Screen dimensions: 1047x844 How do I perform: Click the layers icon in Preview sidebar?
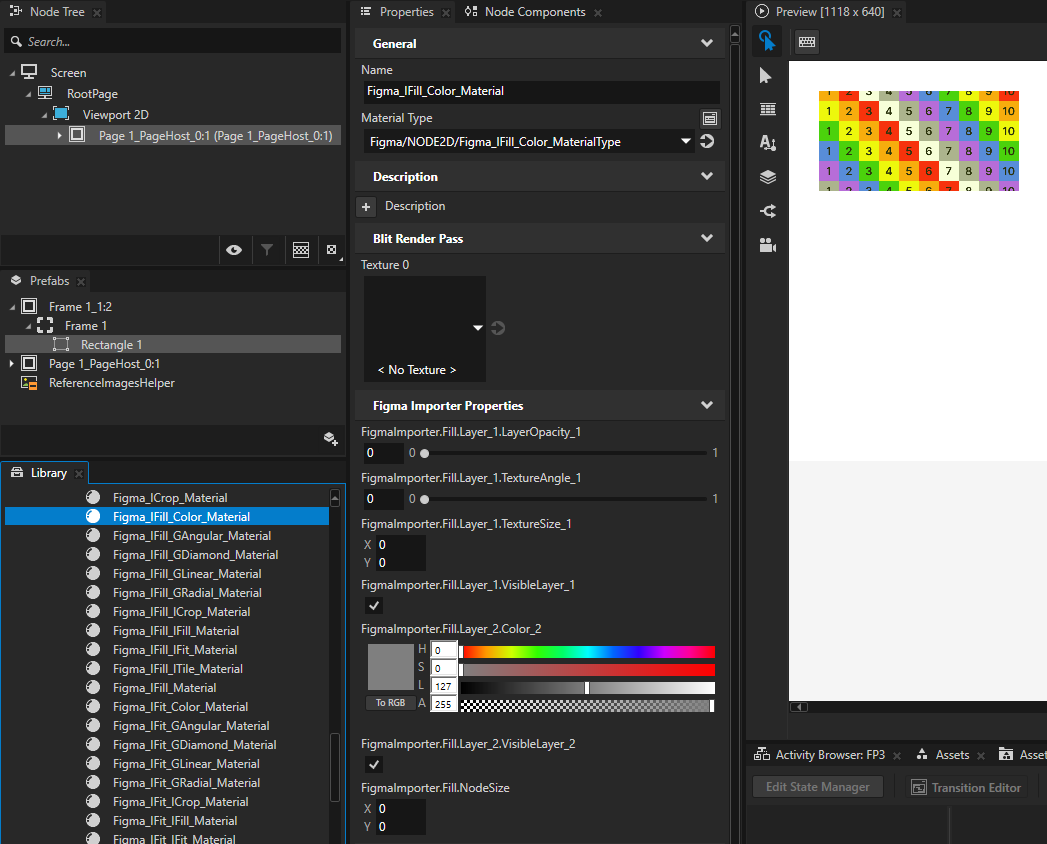(x=766, y=176)
